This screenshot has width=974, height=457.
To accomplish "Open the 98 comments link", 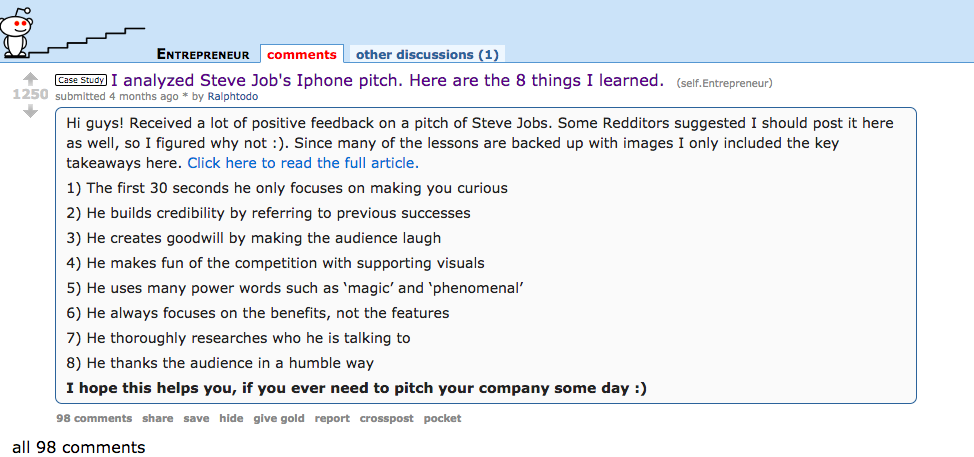I will [94, 418].
